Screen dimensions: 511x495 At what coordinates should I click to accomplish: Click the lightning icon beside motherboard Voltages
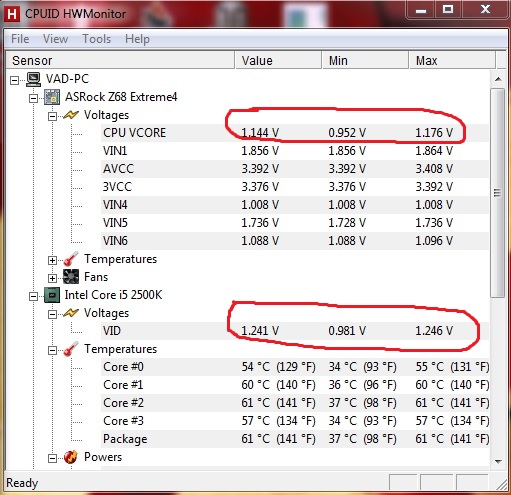pos(71,115)
